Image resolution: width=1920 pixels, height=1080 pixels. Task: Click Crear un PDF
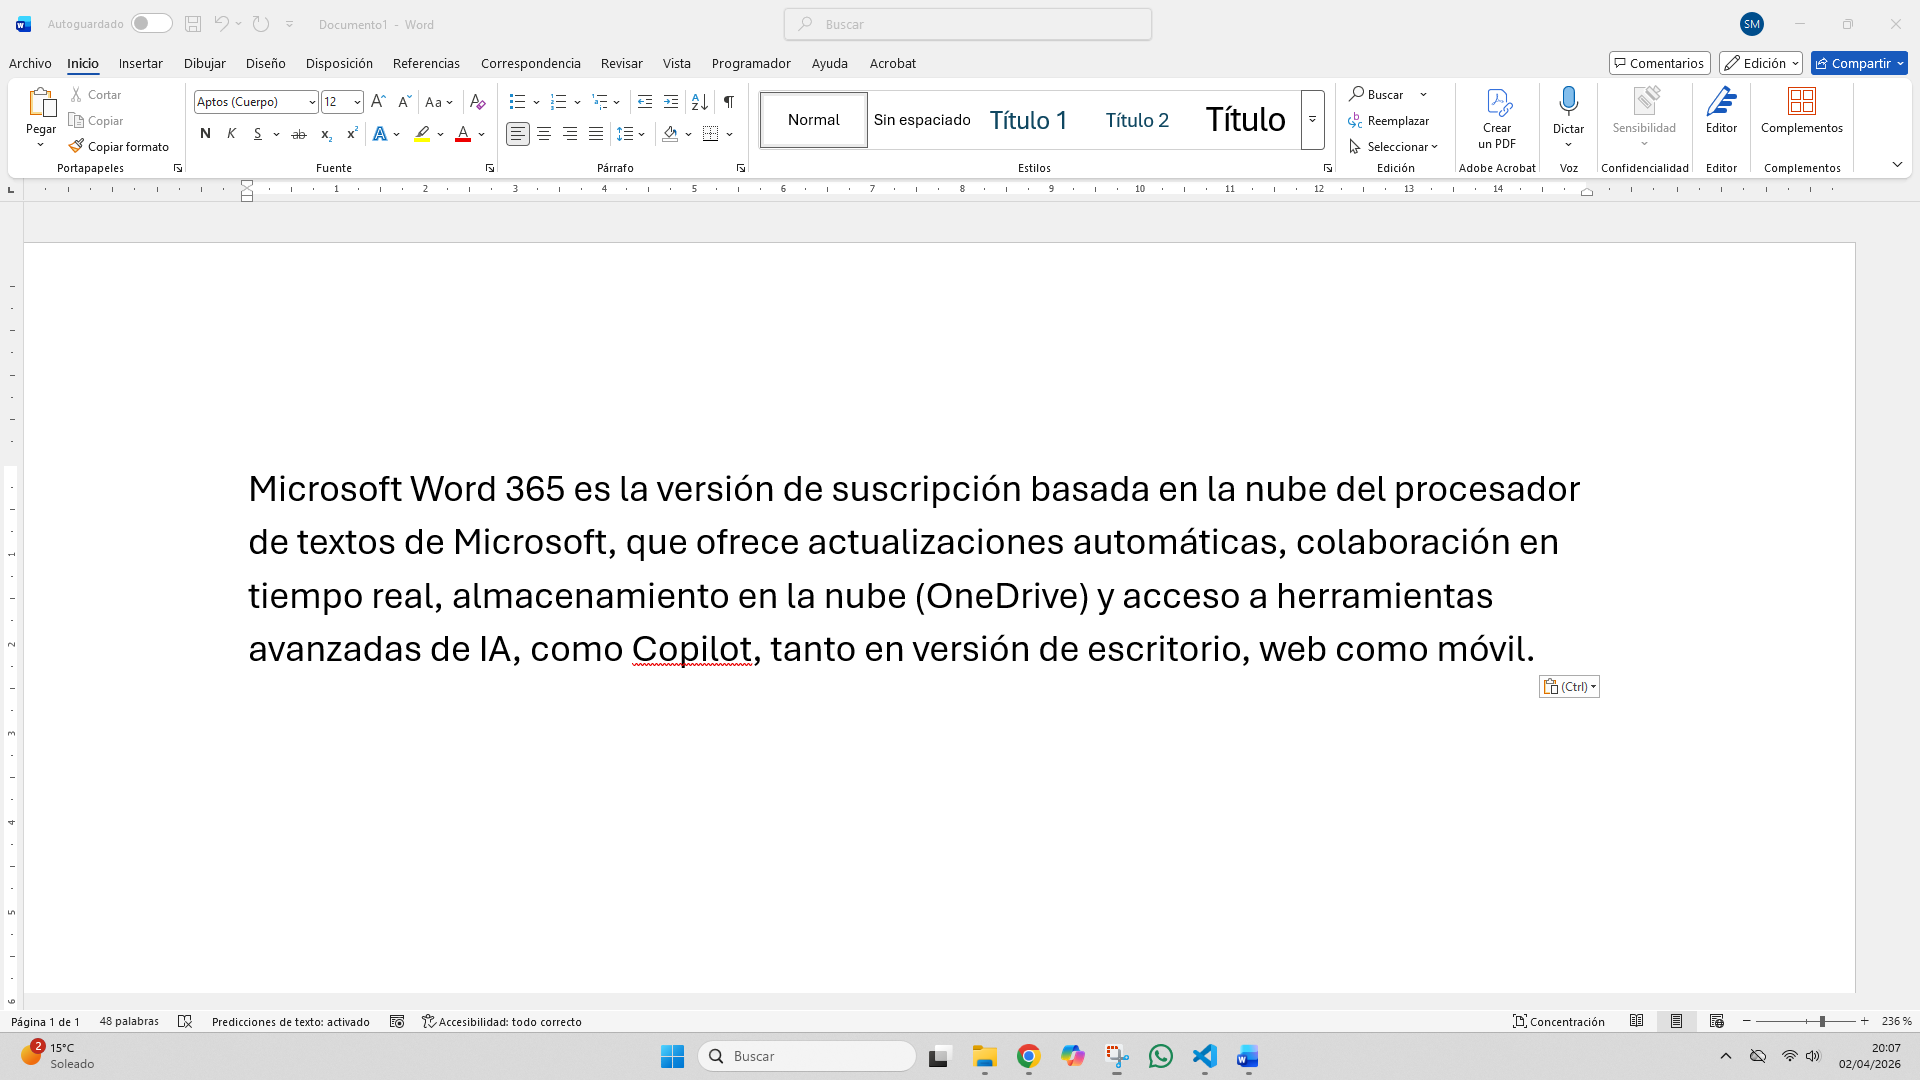coord(1496,118)
